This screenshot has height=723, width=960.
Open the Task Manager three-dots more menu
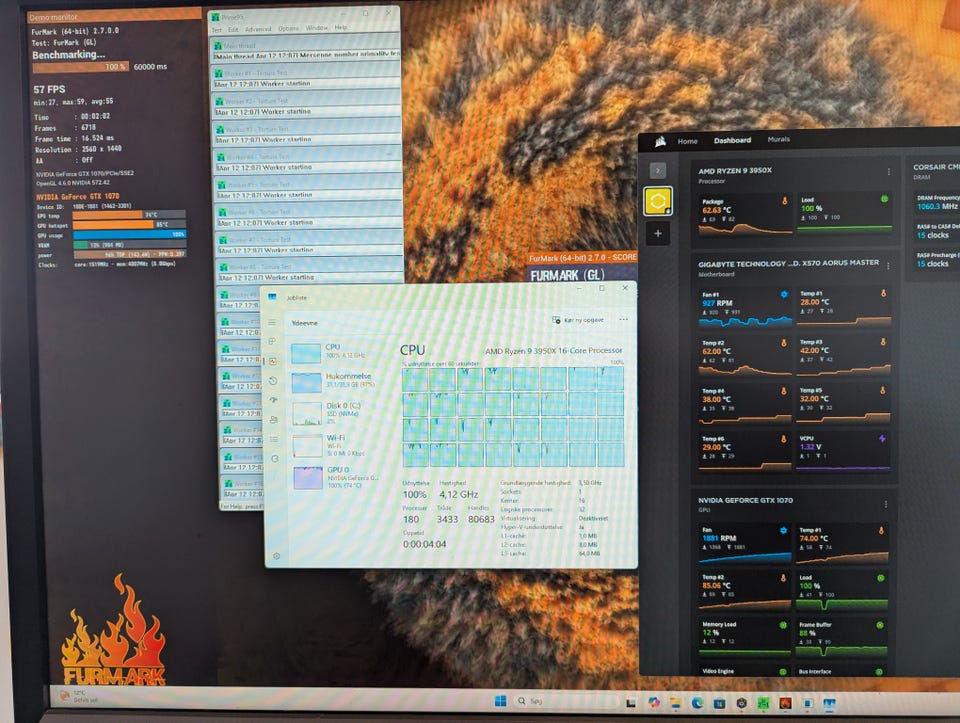coord(623,320)
